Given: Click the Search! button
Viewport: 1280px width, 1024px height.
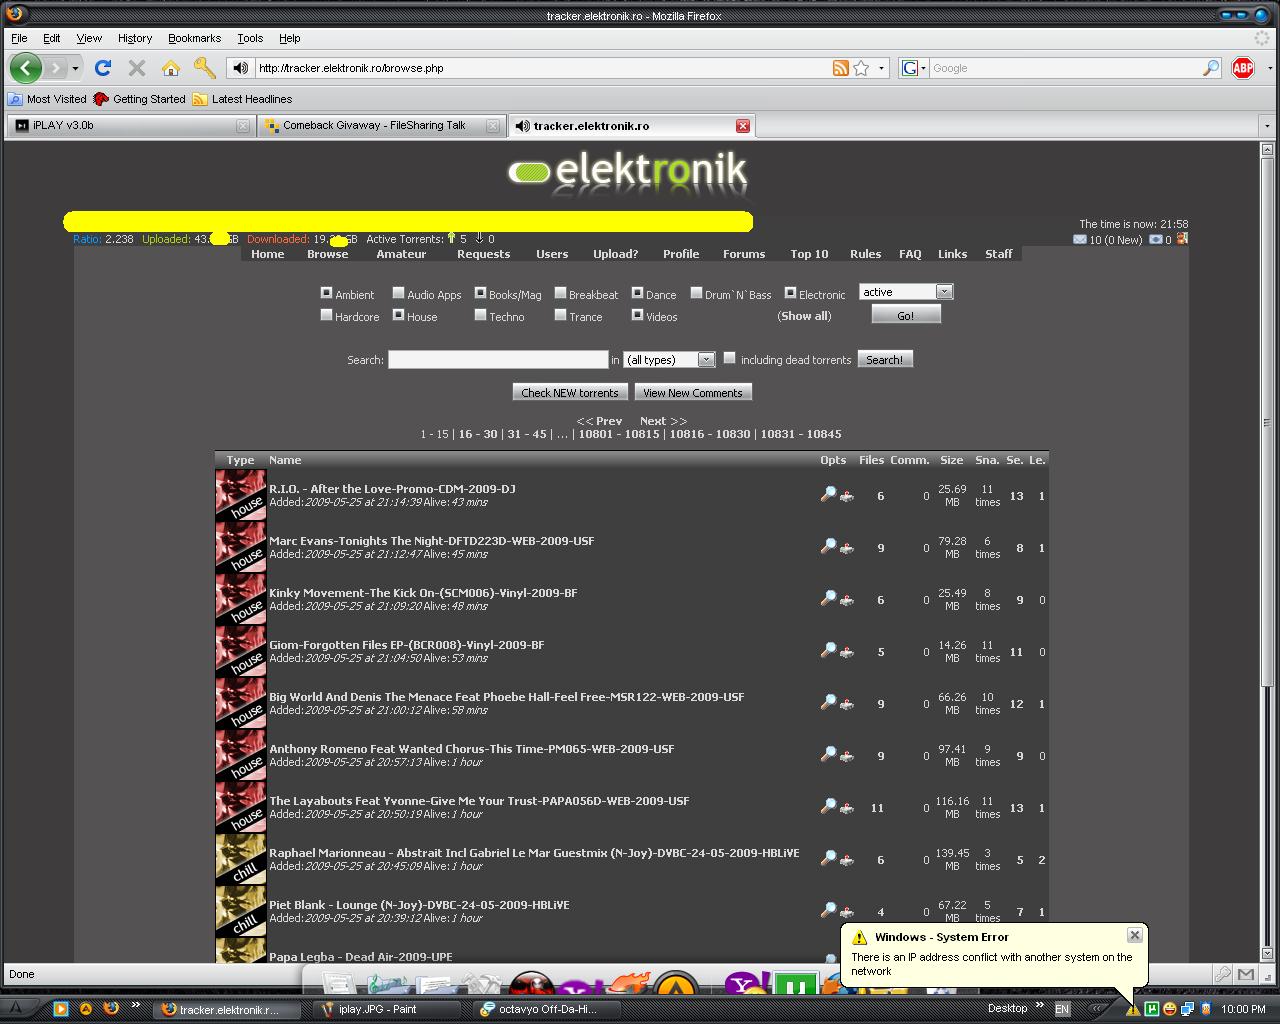Looking at the screenshot, I should (x=885, y=359).
